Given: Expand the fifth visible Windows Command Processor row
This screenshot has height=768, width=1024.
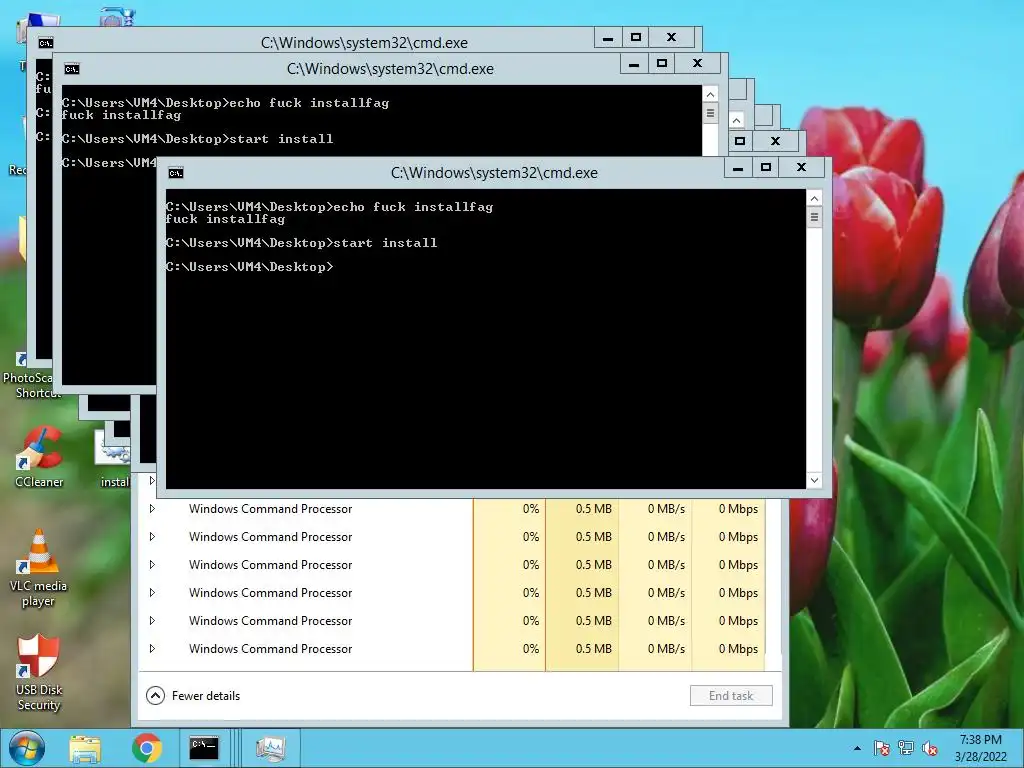Looking at the screenshot, I should (152, 621).
